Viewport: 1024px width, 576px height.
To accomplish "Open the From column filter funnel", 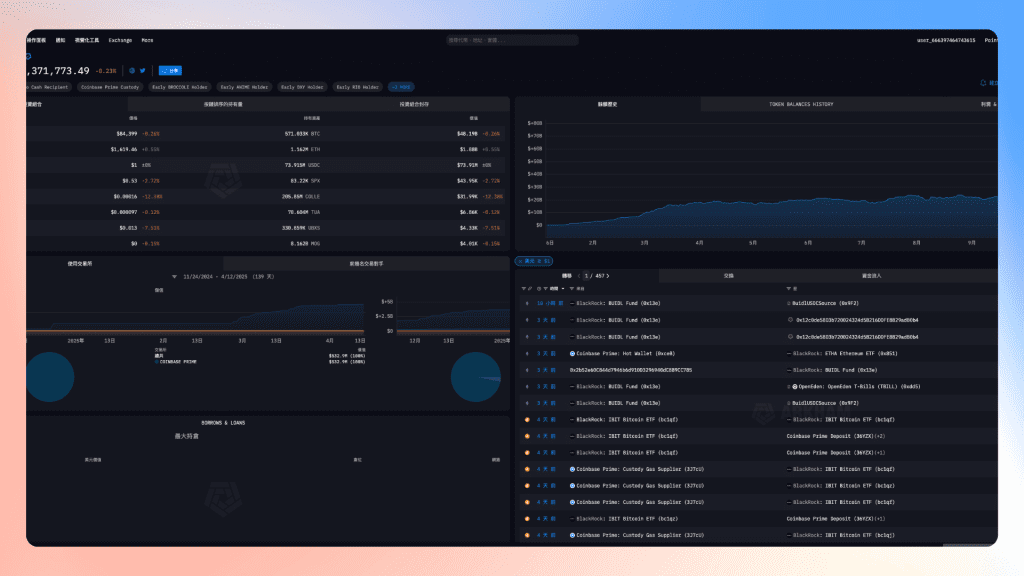I will [x=572, y=289].
